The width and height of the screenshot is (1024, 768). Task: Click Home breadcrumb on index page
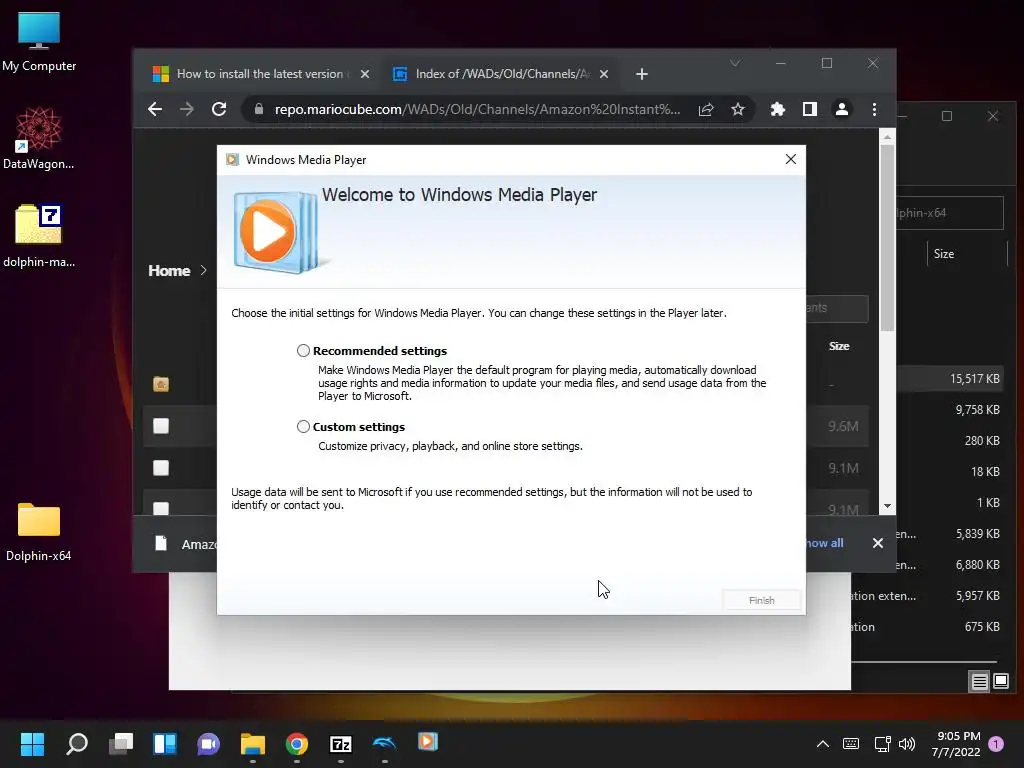[169, 270]
